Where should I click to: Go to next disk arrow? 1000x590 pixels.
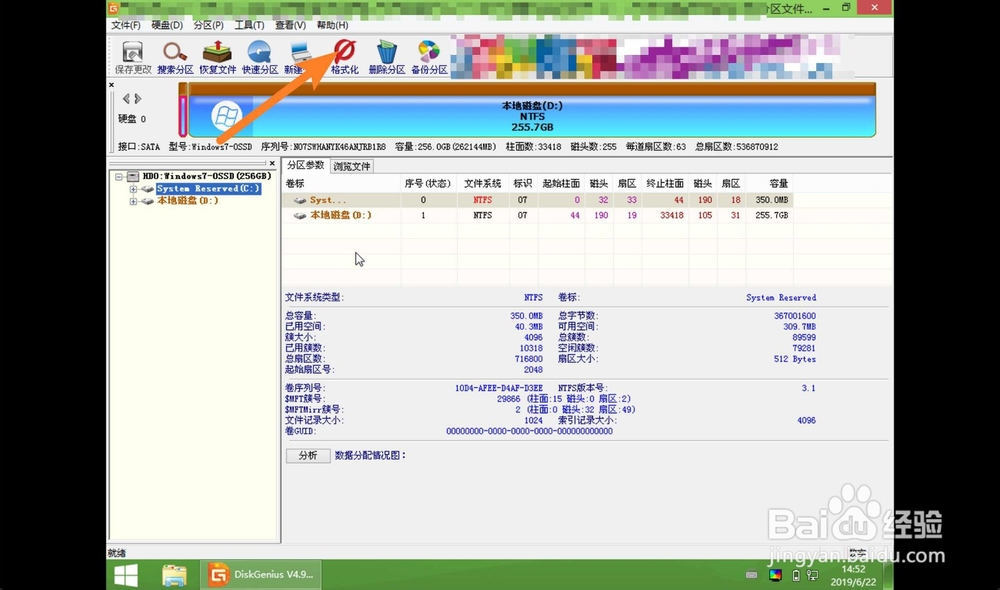pyautogui.click(x=138, y=98)
